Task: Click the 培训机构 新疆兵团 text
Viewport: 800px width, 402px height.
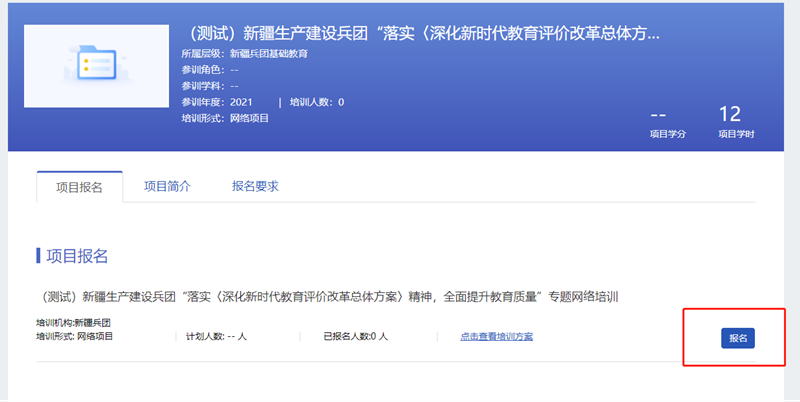Action: [x=73, y=323]
